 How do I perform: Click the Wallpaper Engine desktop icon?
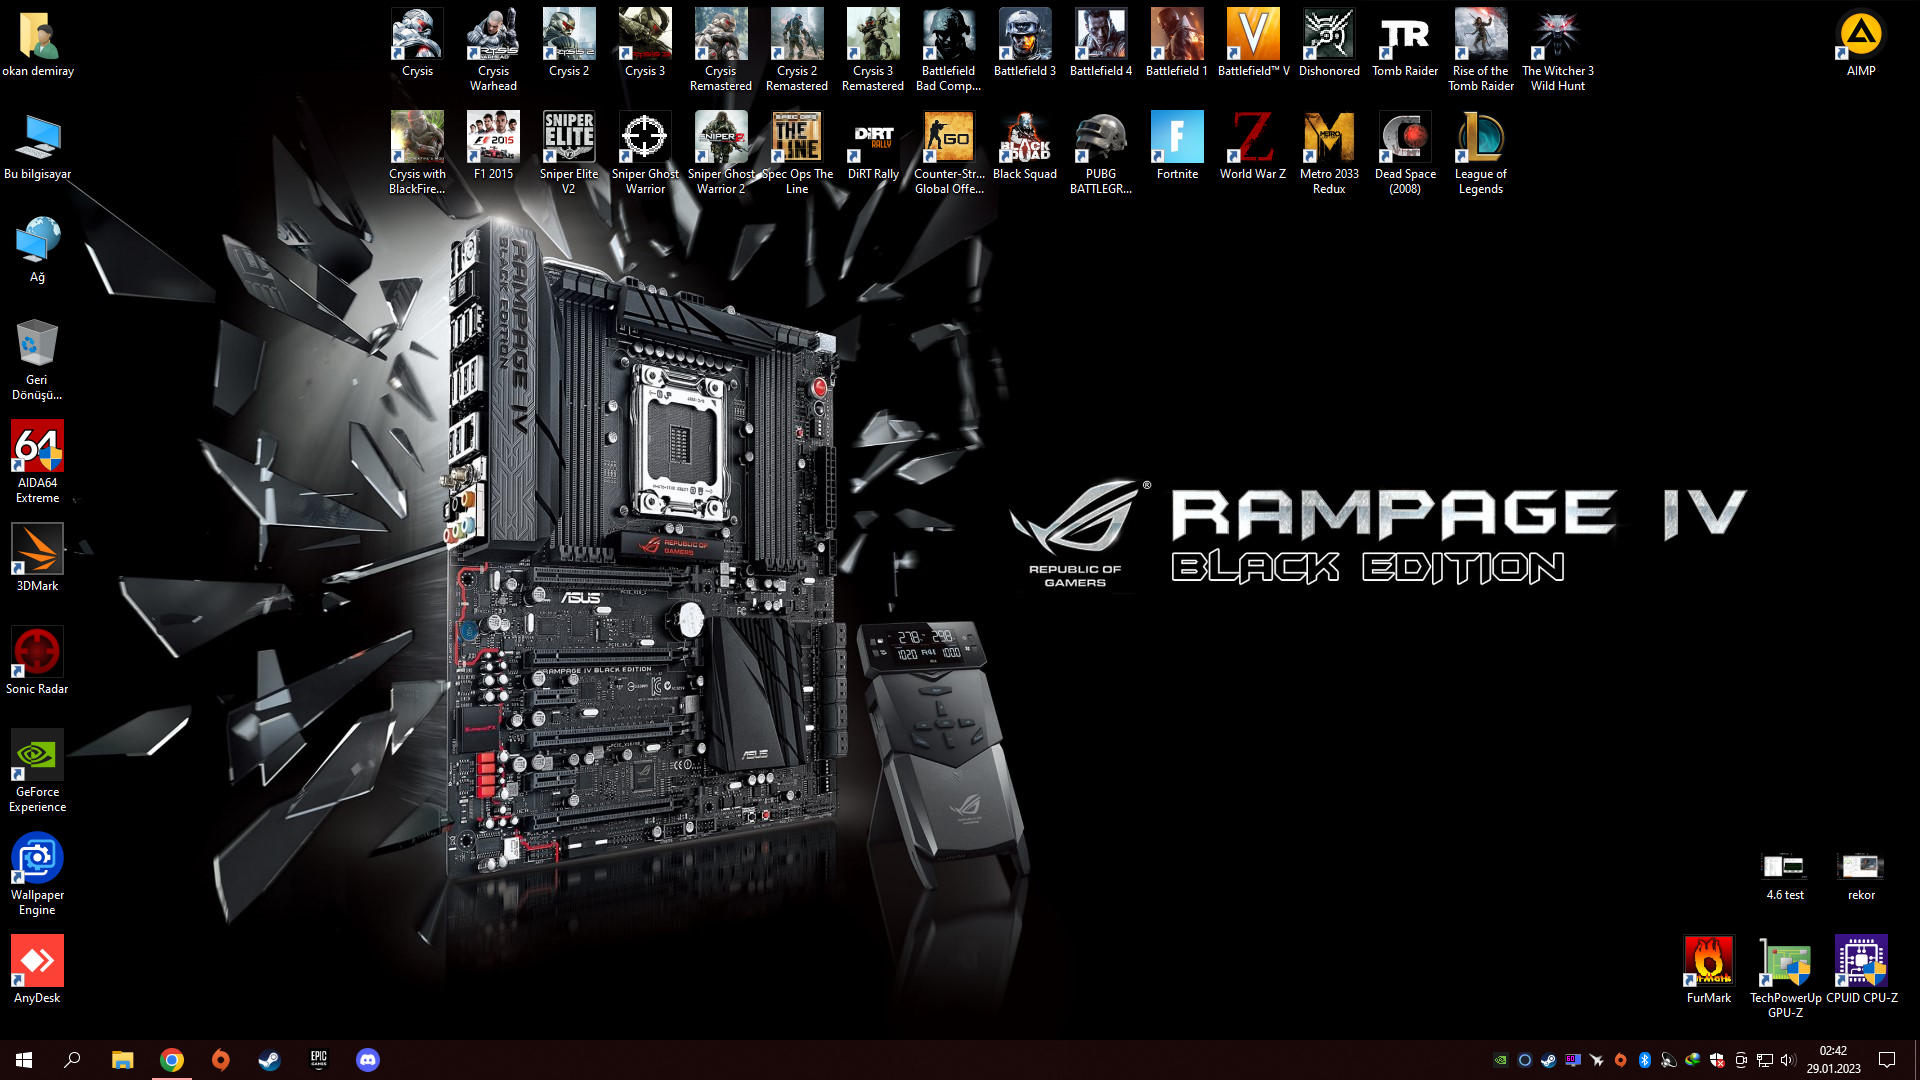coord(37,859)
